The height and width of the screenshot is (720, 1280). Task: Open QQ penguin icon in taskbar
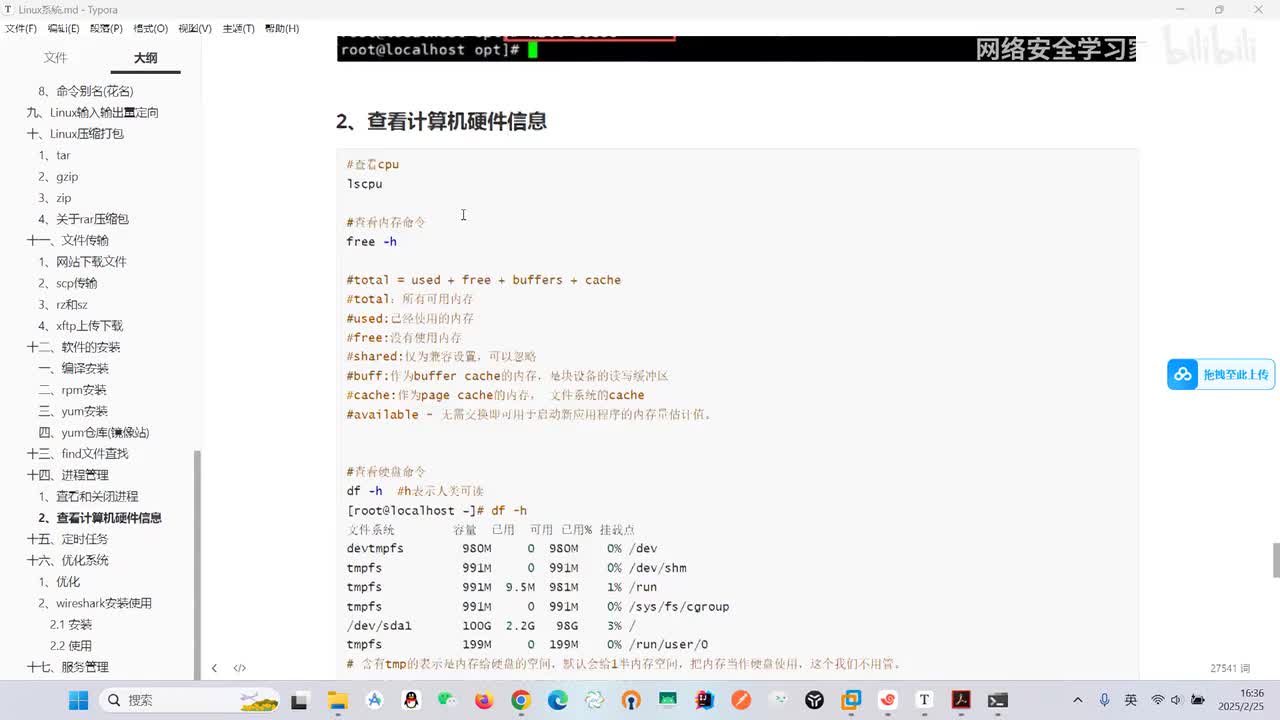(411, 700)
